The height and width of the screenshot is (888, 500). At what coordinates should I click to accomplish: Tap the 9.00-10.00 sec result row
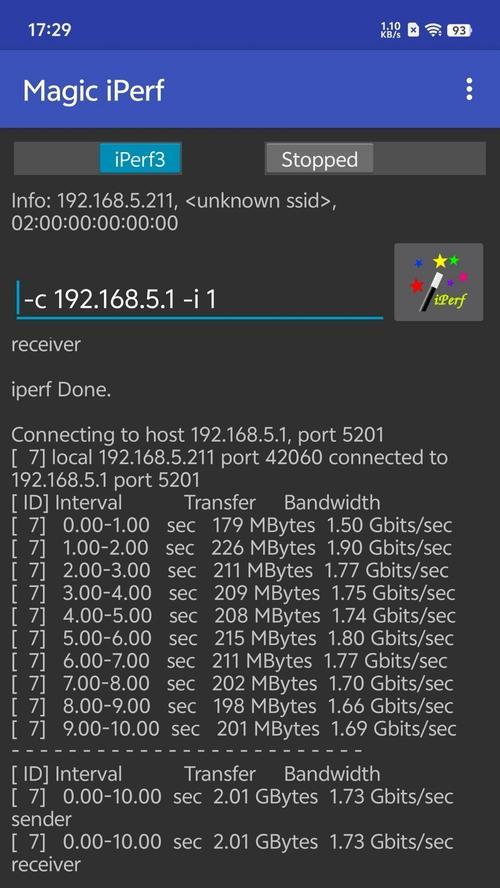[x=234, y=729]
